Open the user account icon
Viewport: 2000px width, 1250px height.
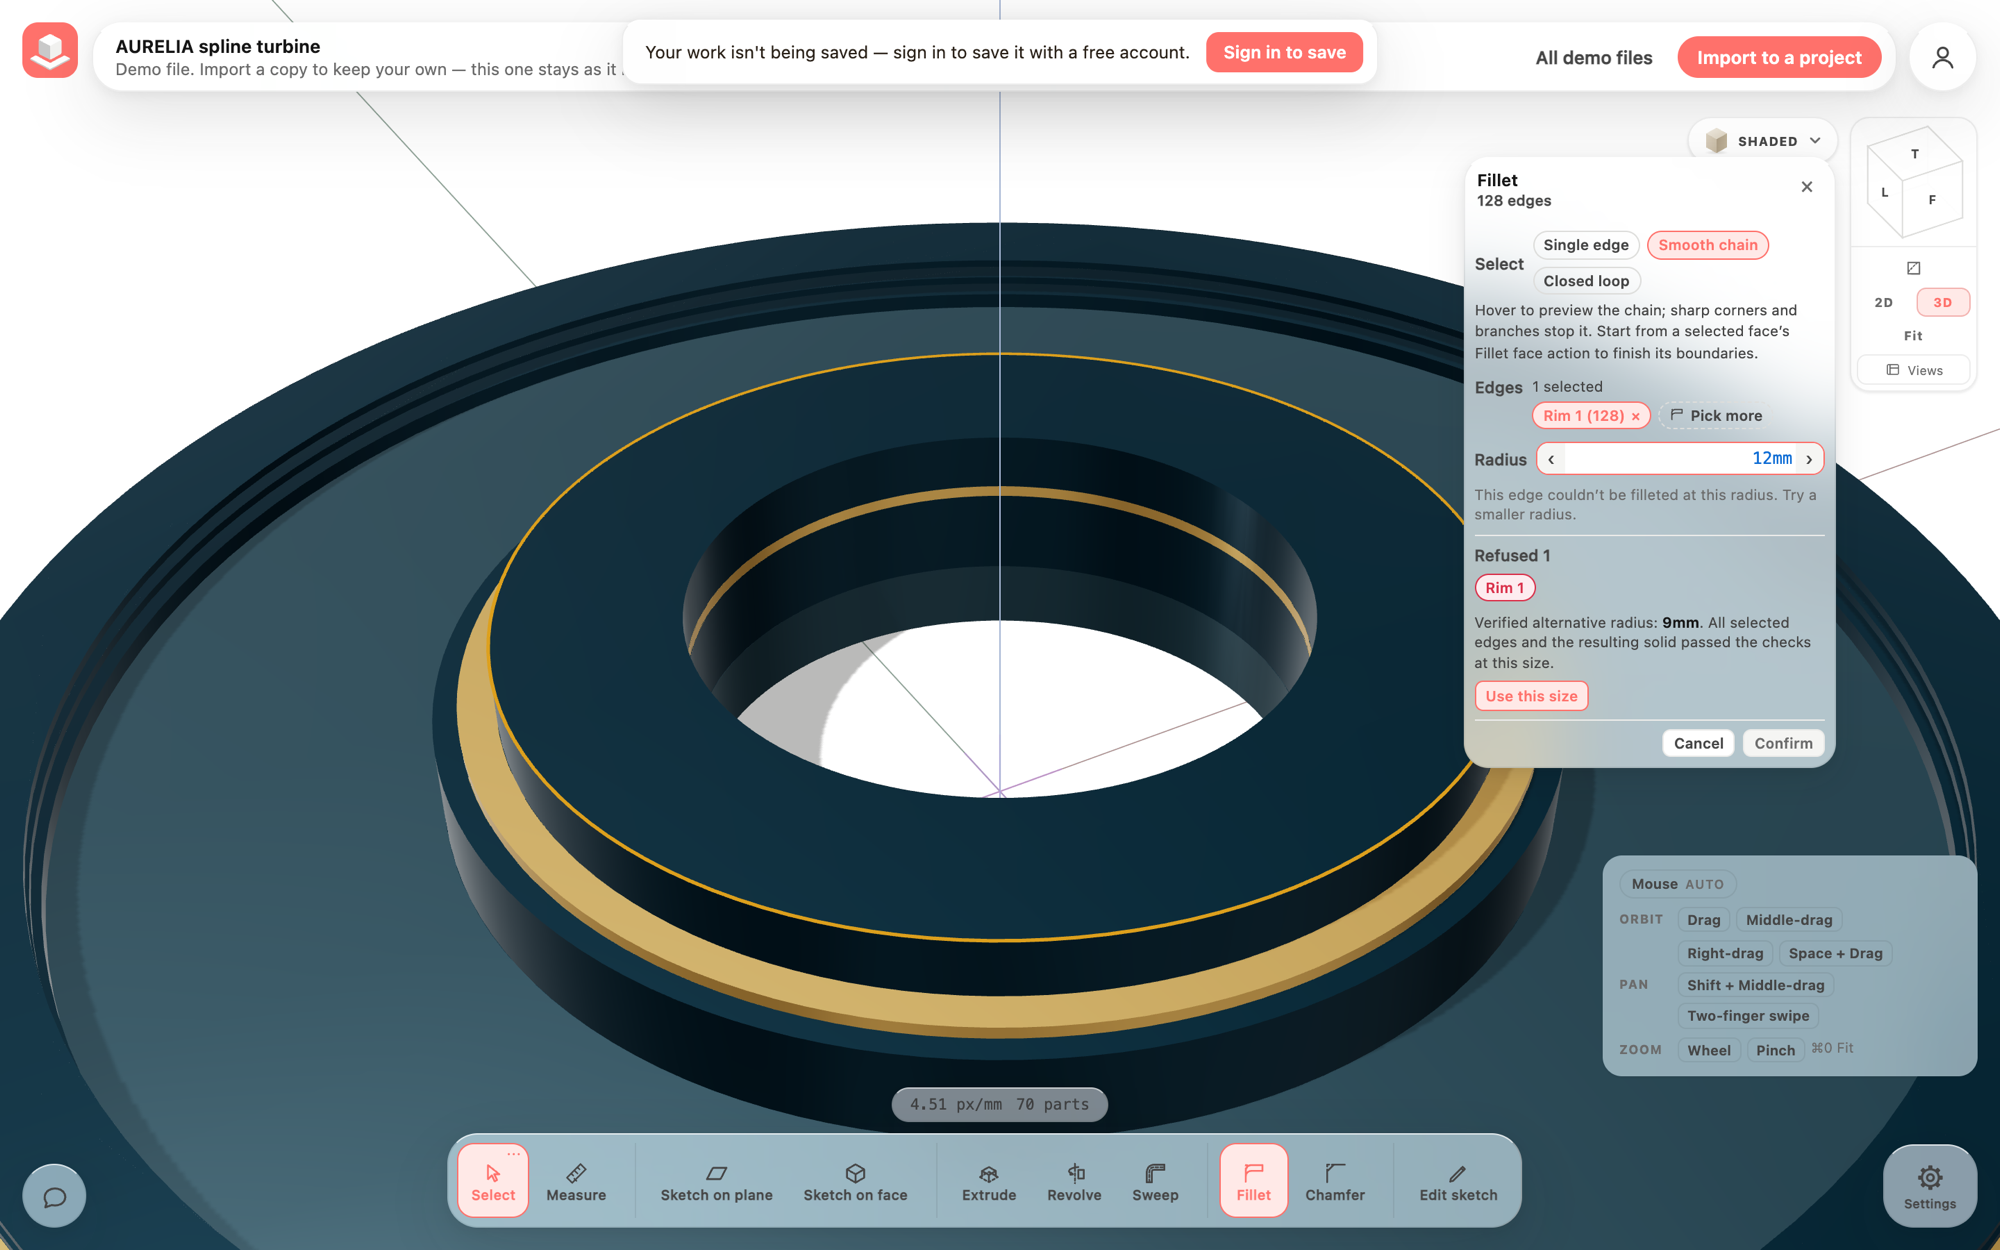[1942, 57]
